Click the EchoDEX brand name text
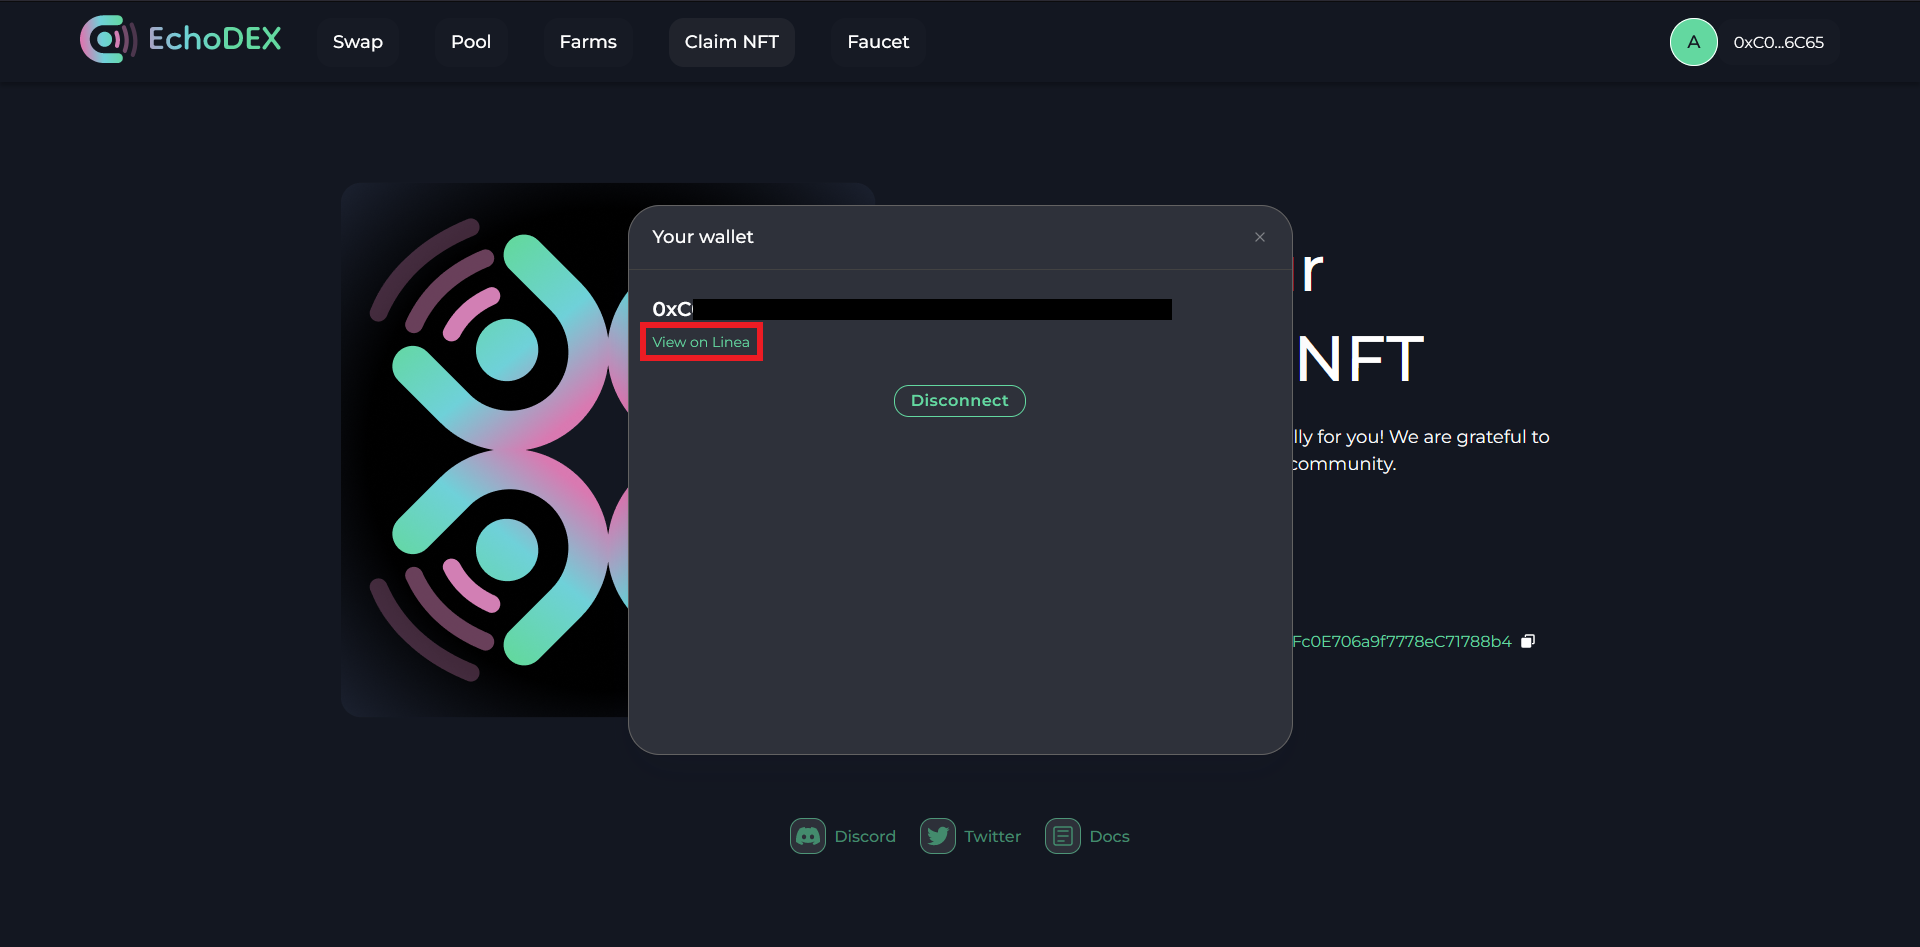The height and width of the screenshot is (947, 1920). point(214,39)
